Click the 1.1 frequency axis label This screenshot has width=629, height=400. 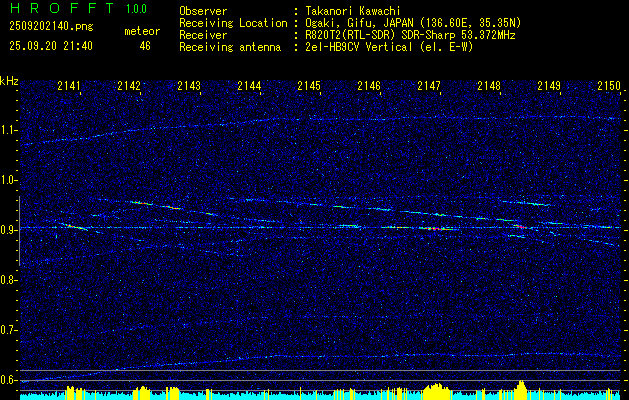pyautogui.click(x=10, y=130)
